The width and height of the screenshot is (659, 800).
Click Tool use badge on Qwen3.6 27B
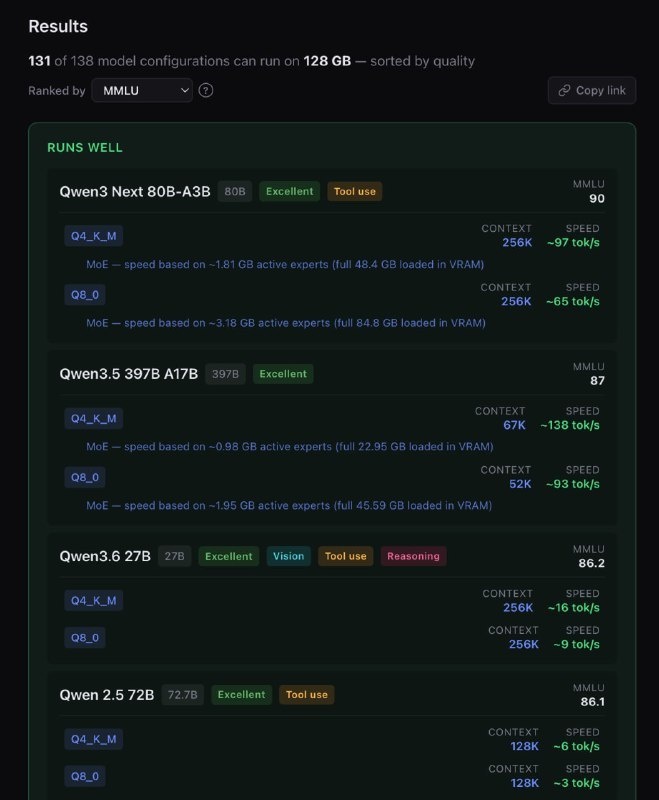tap(346, 556)
